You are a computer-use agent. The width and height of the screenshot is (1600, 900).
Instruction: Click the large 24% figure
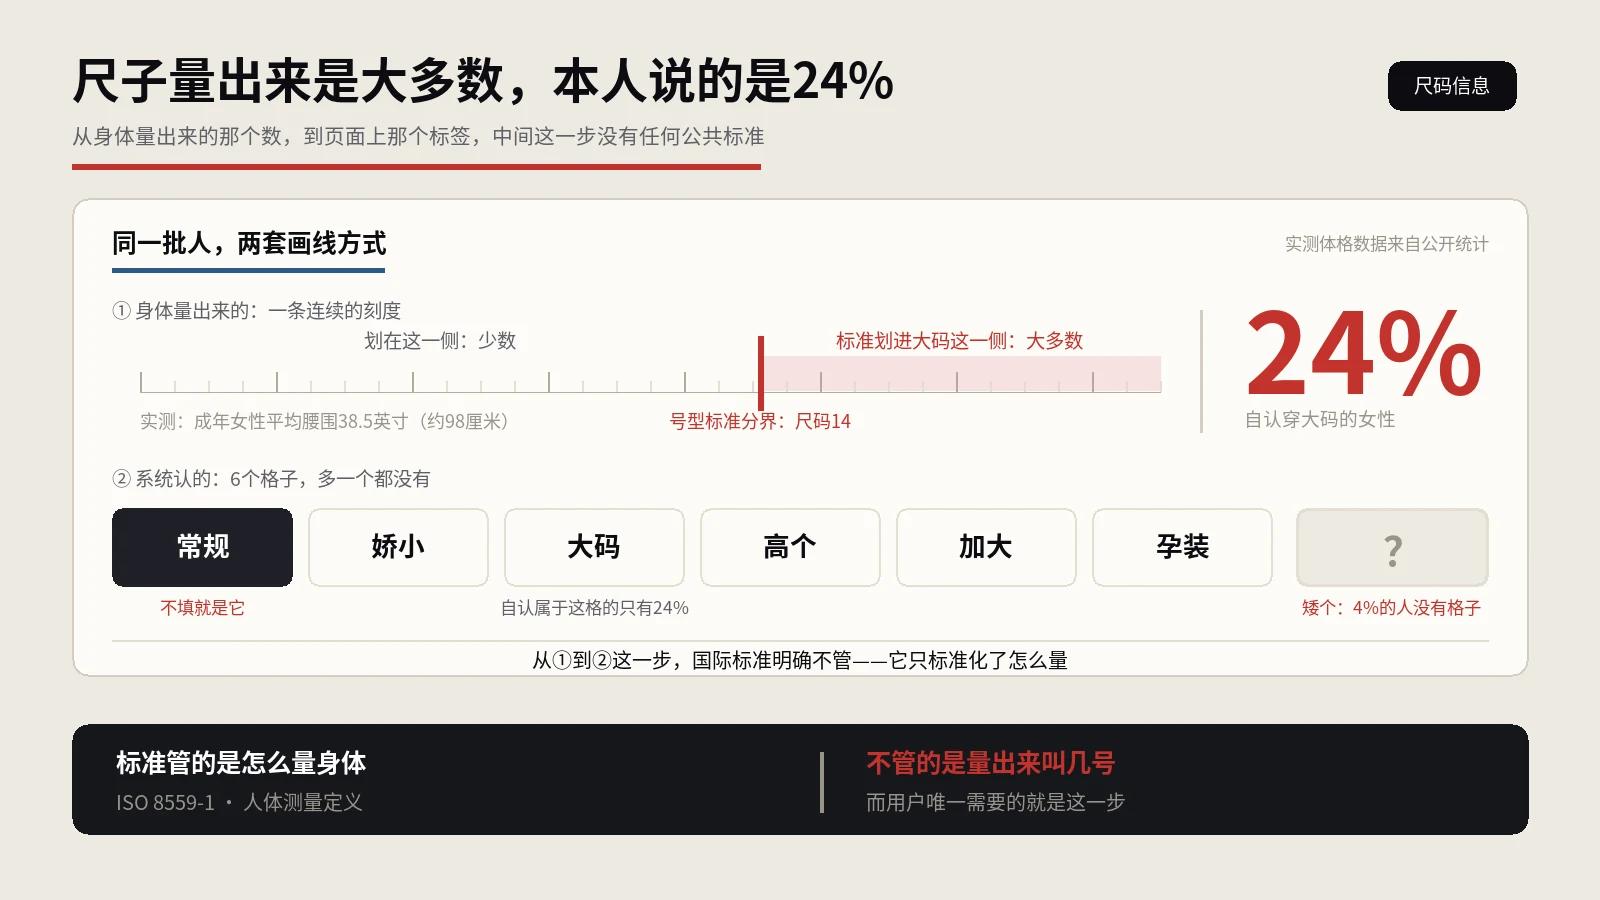(x=1364, y=353)
